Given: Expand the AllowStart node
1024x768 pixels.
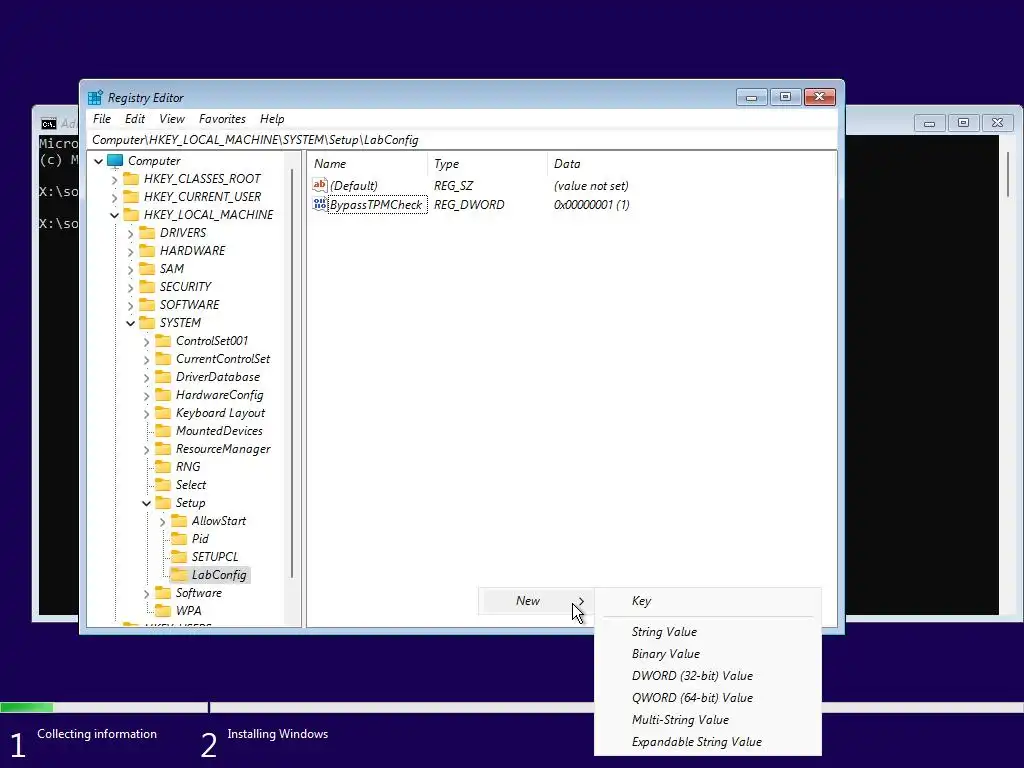Looking at the screenshot, I should 162,521.
